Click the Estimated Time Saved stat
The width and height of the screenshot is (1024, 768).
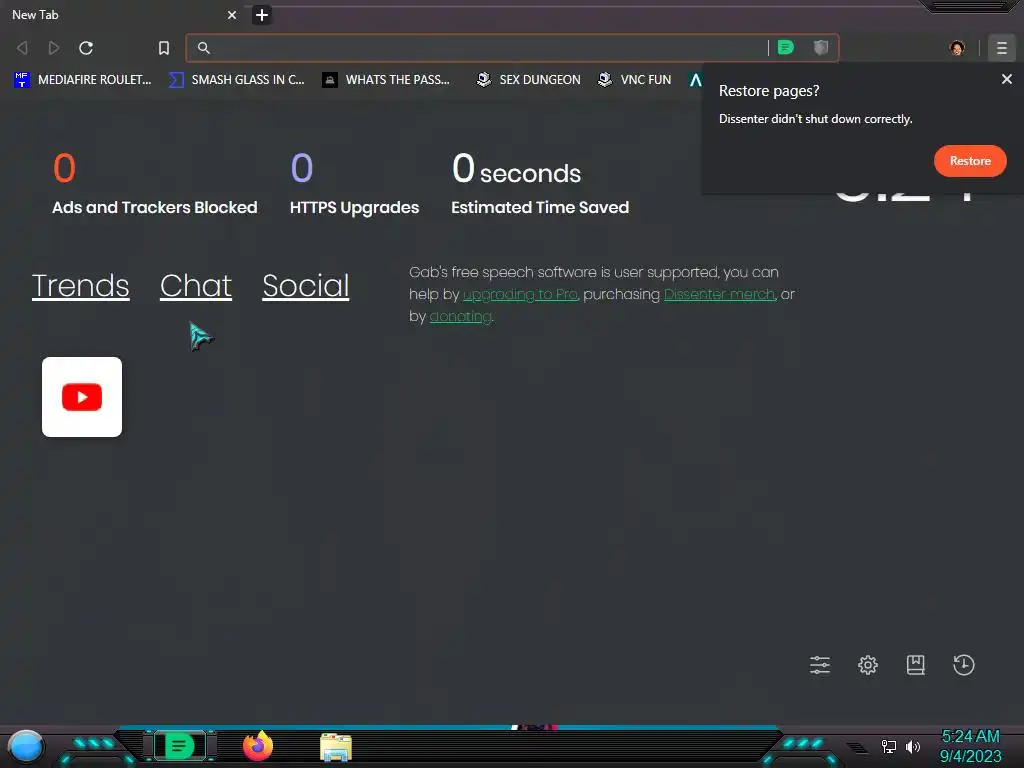click(x=540, y=184)
